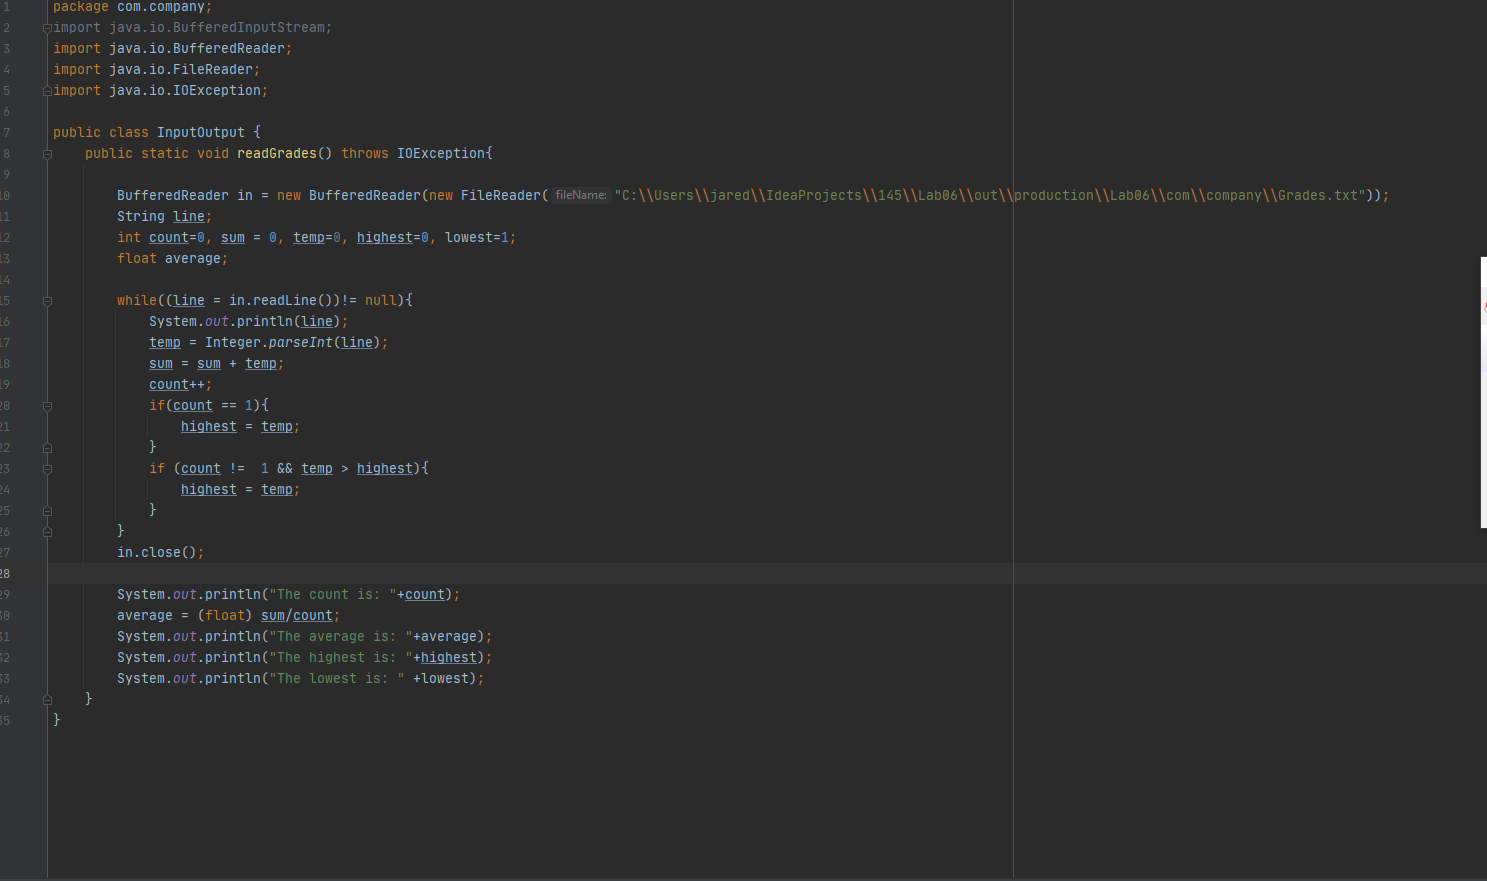Image resolution: width=1487 pixels, height=881 pixels.
Task: Click the empty highlighted current line 28
Action: click(767, 573)
